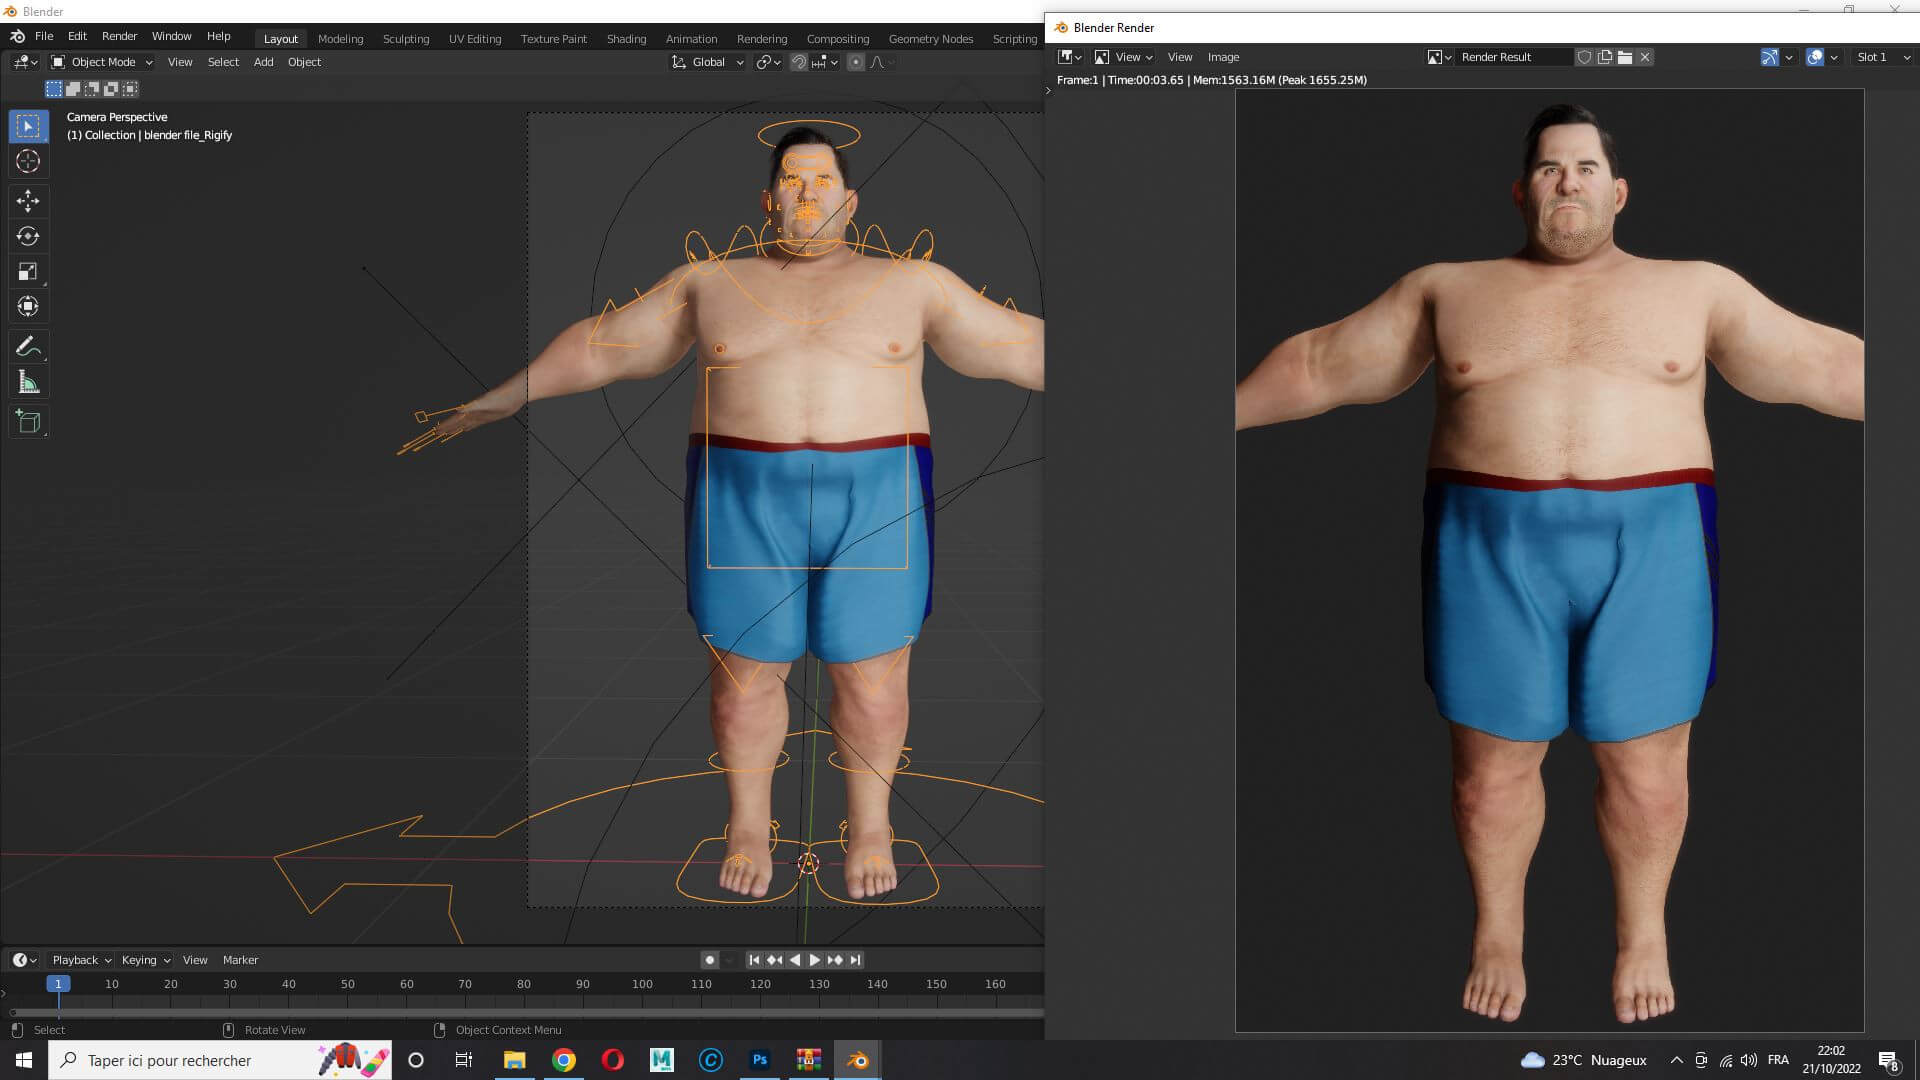1920x1080 pixels.
Task: Open the Slot 1 render slot dropdown
Action: (x=1883, y=57)
